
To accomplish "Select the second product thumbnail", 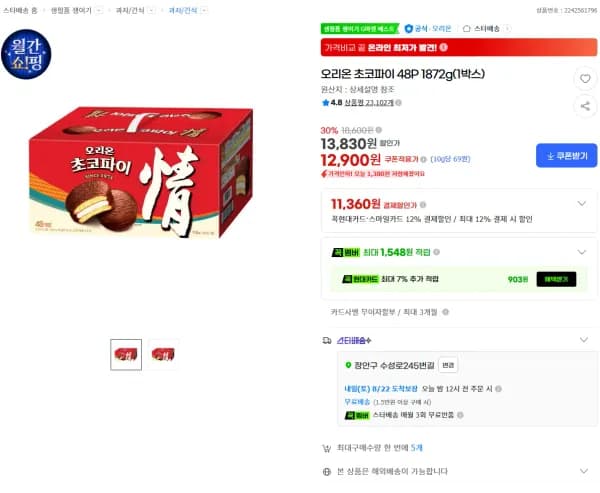I will [163, 354].
